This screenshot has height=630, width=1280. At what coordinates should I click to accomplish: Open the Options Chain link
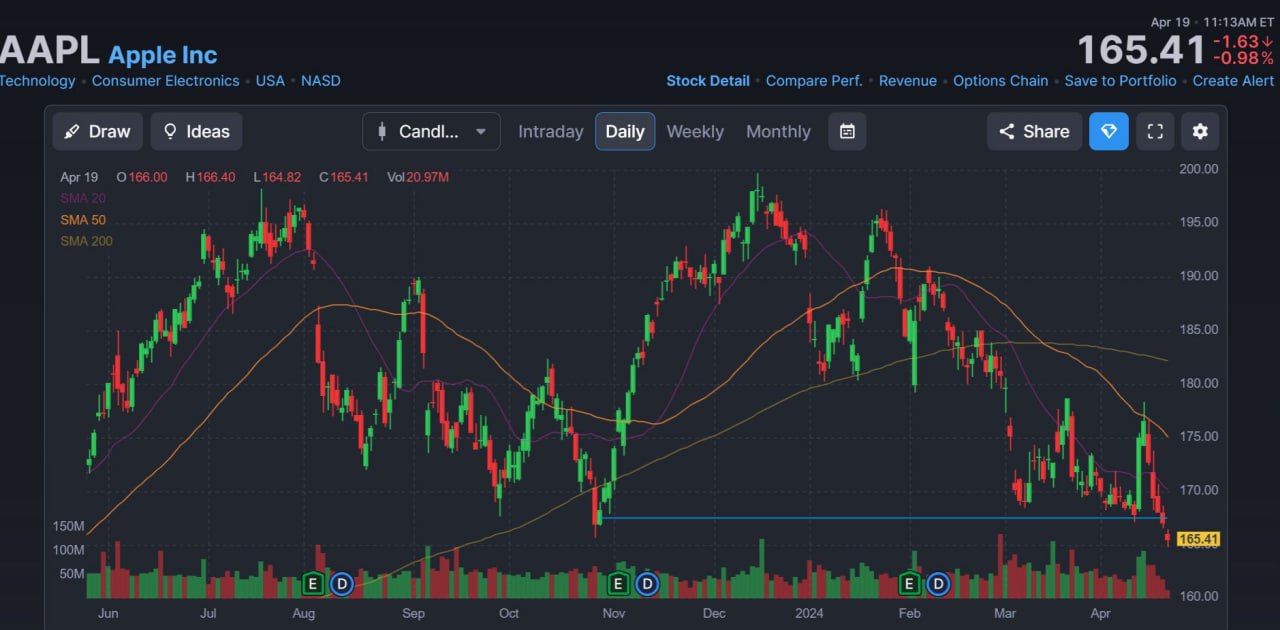pos(1001,81)
